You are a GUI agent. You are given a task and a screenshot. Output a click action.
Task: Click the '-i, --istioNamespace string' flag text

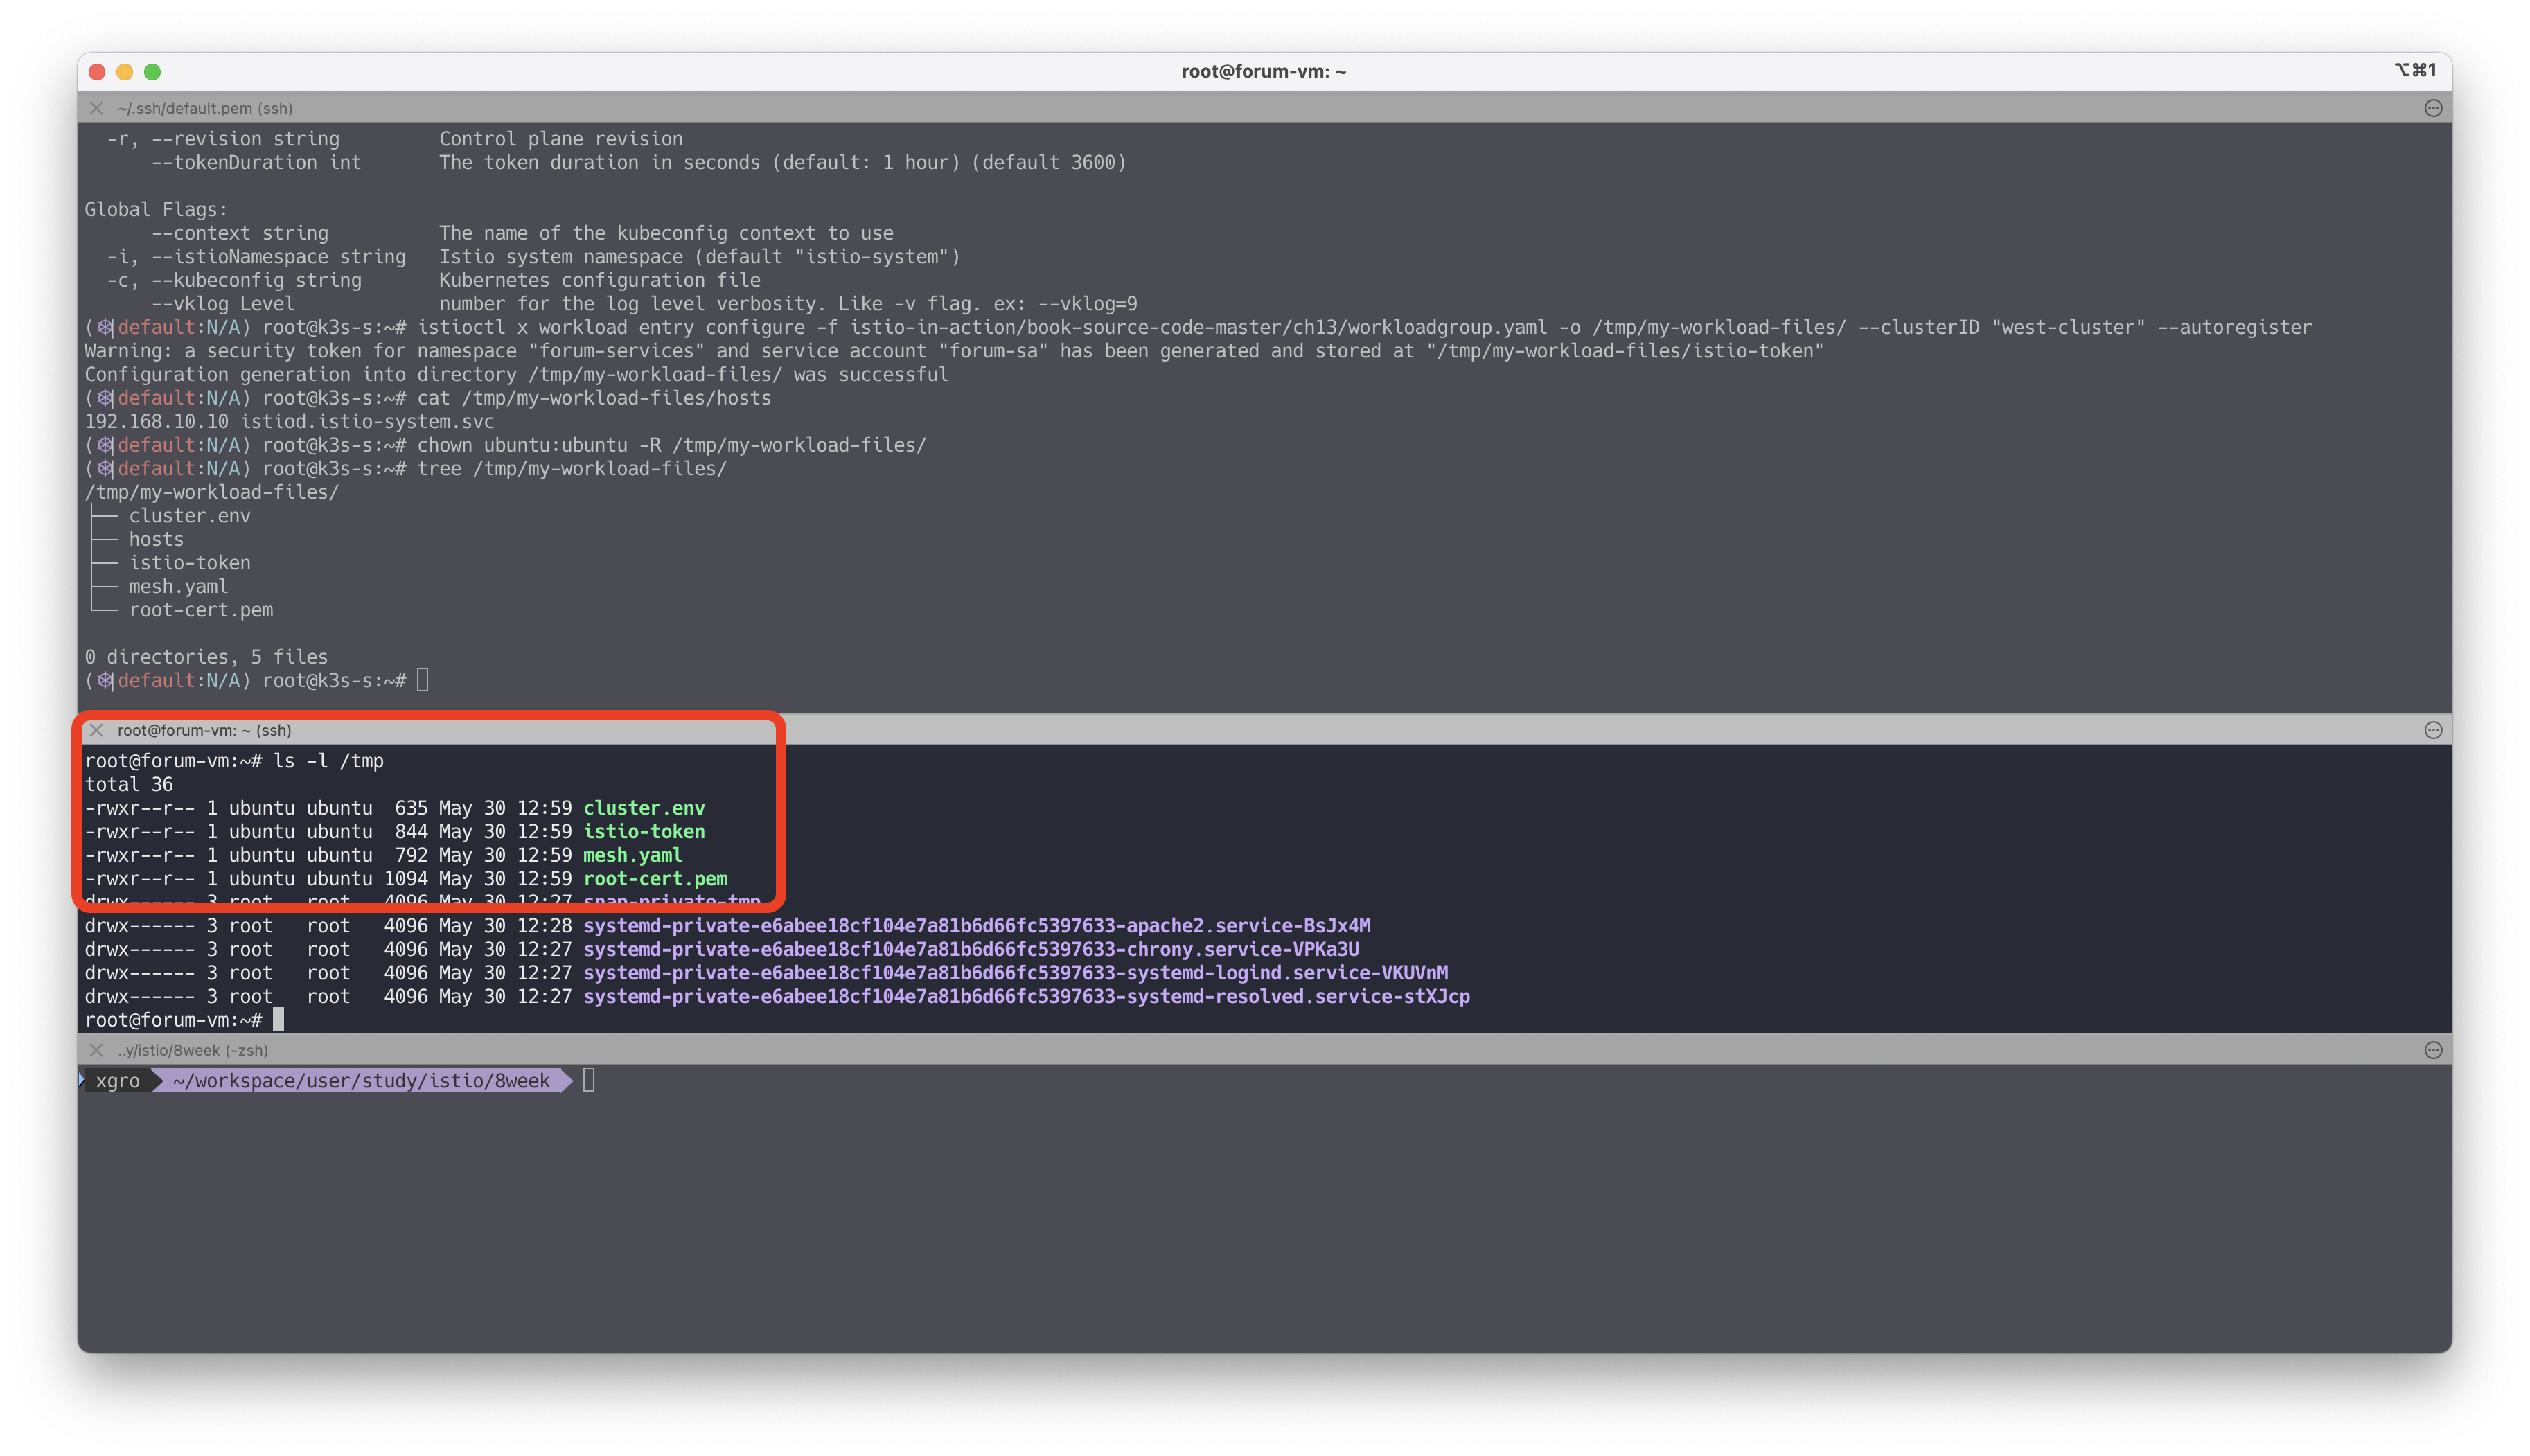[256, 256]
